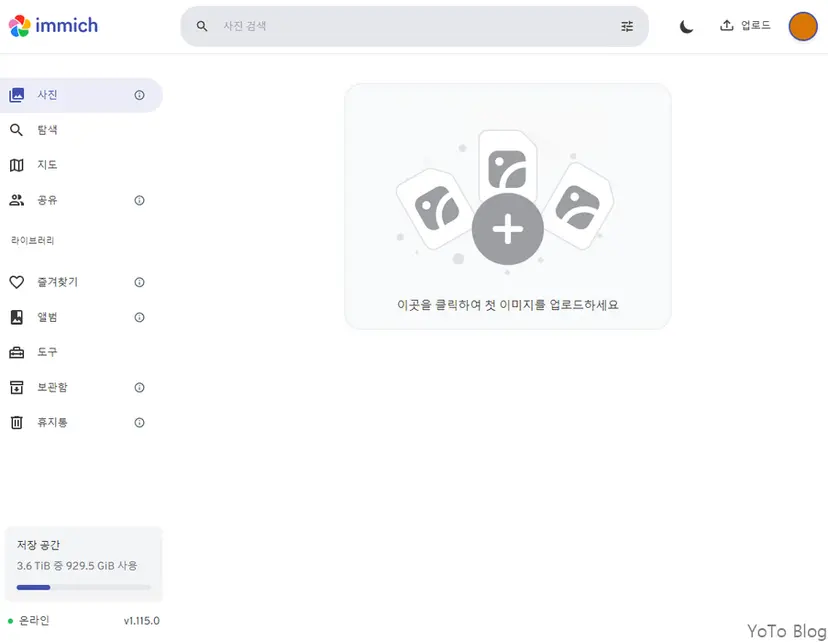Open the 지도 map view

point(47,165)
